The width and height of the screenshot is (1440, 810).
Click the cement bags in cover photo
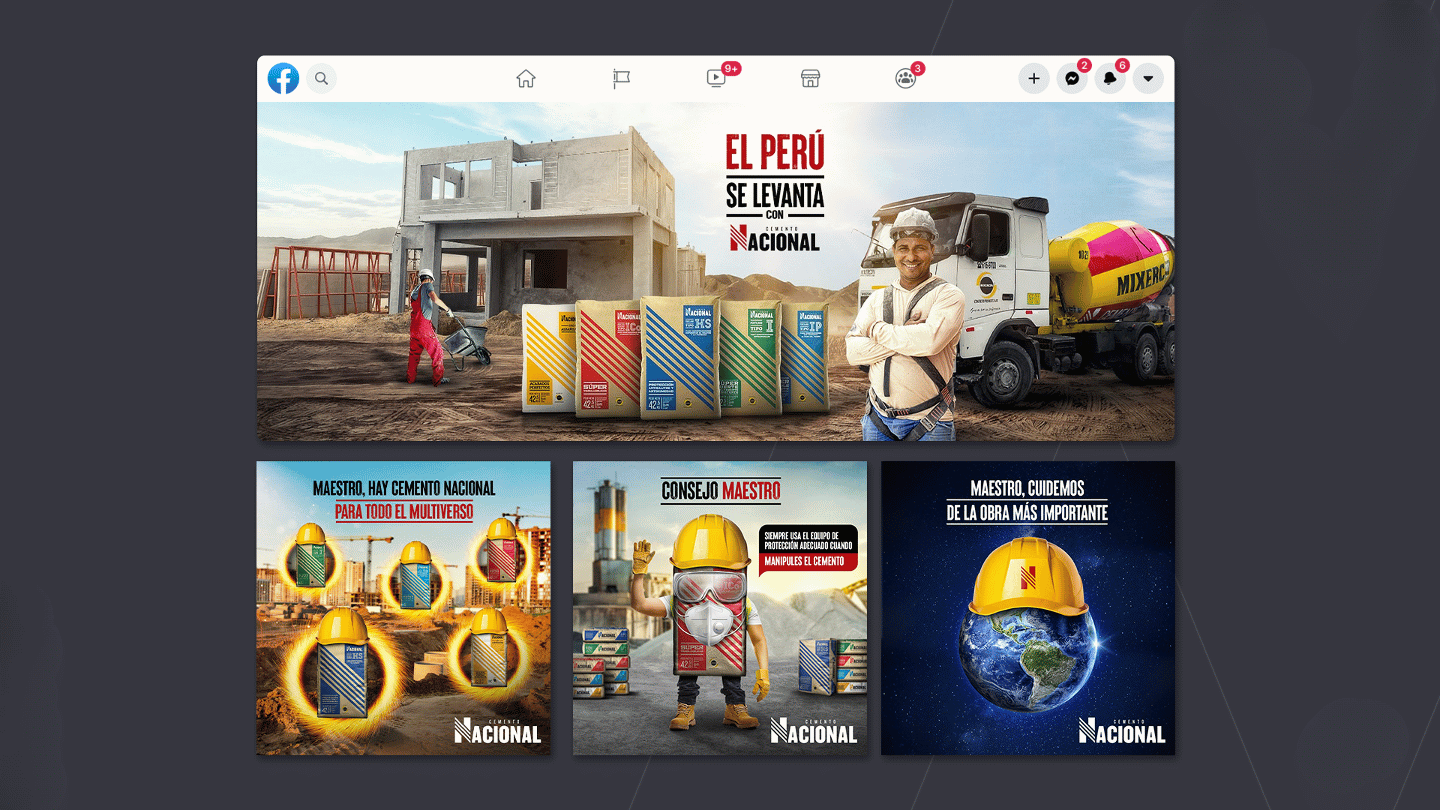click(x=676, y=357)
